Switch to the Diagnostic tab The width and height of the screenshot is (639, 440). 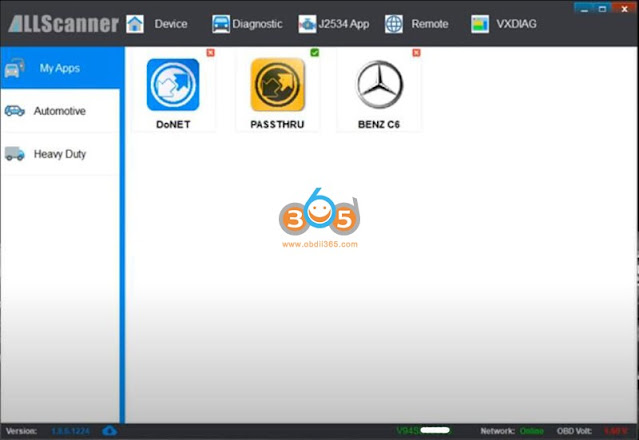tap(257, 24)
